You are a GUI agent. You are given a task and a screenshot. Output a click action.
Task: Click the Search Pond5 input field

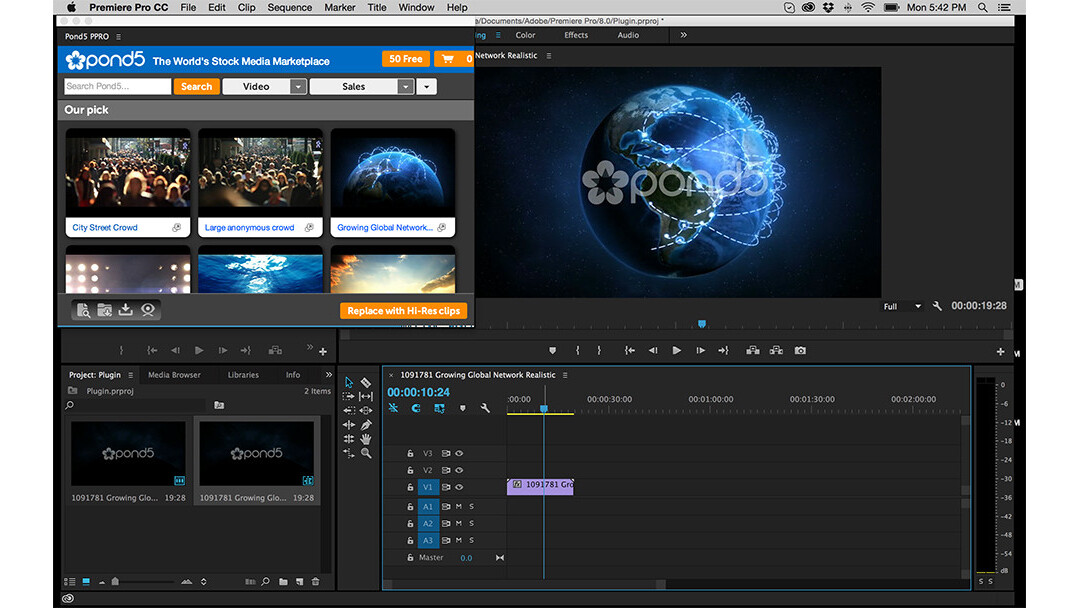117,87
